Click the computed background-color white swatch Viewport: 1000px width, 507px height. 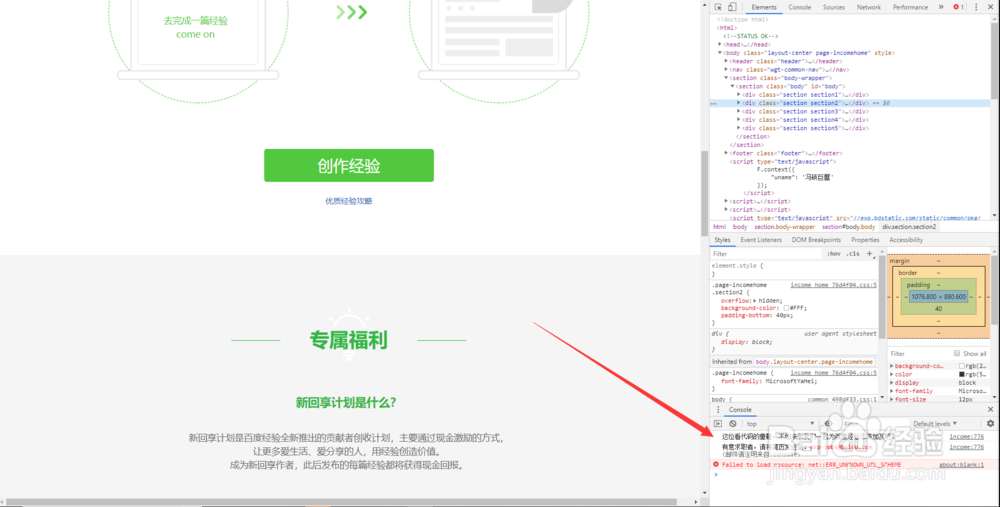[x=962, y=366]
